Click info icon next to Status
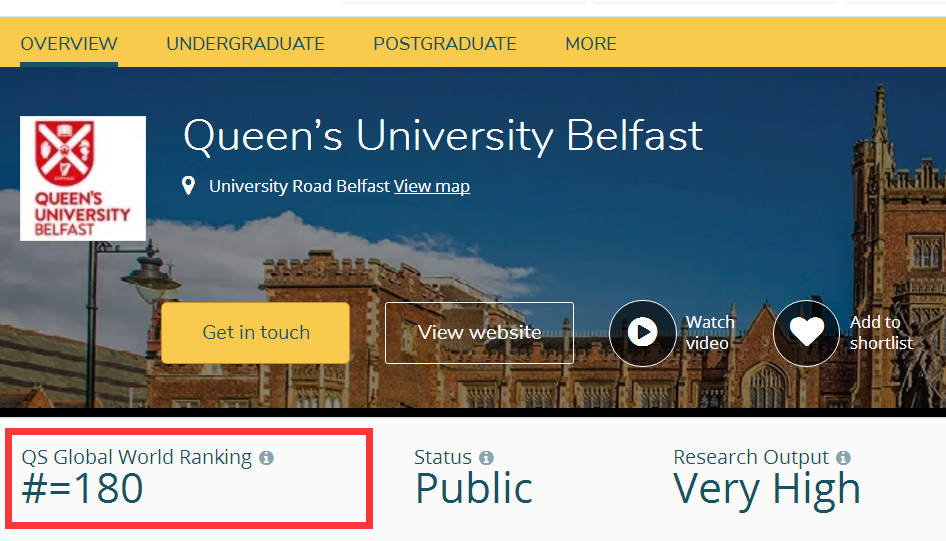Viewport: 946px width, 541px height. point(486,458)
